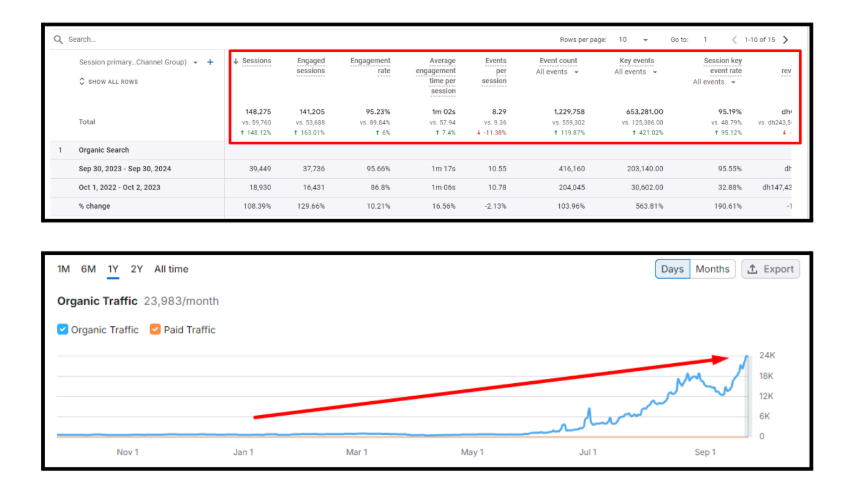The height and width of the screenshot is (492, 842).
Task: Add a dimension with the blue plus icon
Action: pos(210,62)
